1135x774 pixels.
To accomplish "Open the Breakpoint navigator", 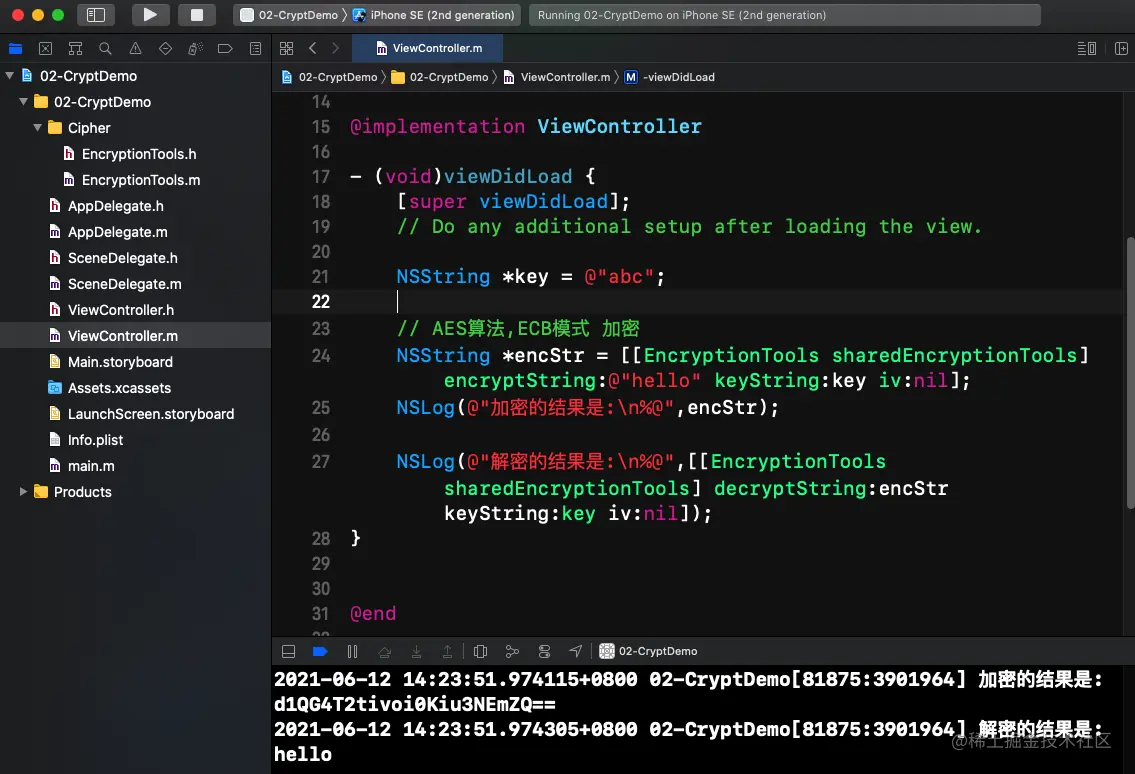I will point(225,49).
